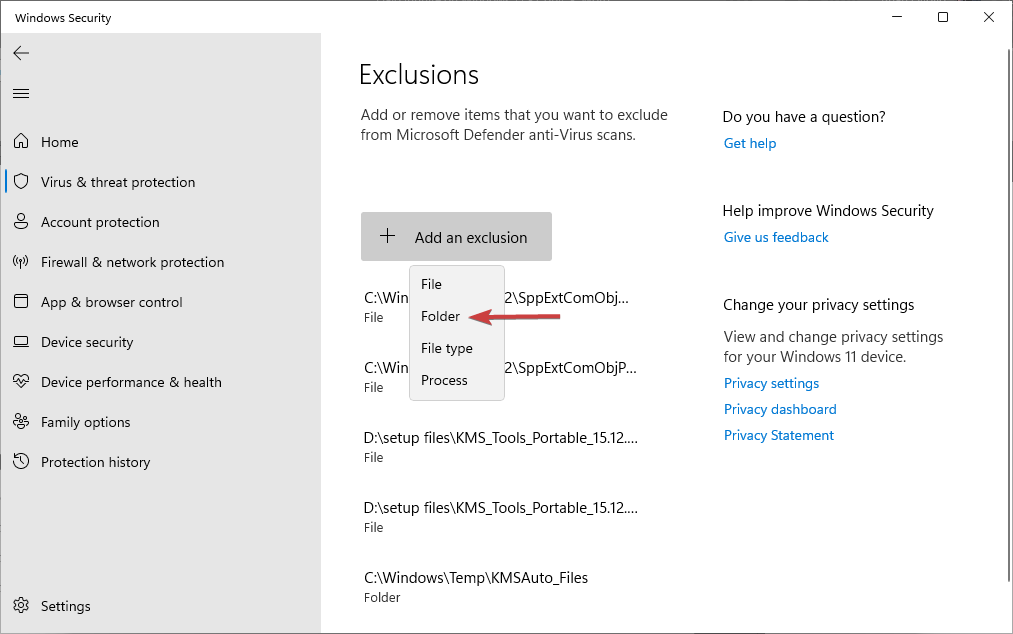Image resolution: width=1013 pixels, height=634 pixels.
Task: Click the Add an exclusion button
Action: click(456, 237)
